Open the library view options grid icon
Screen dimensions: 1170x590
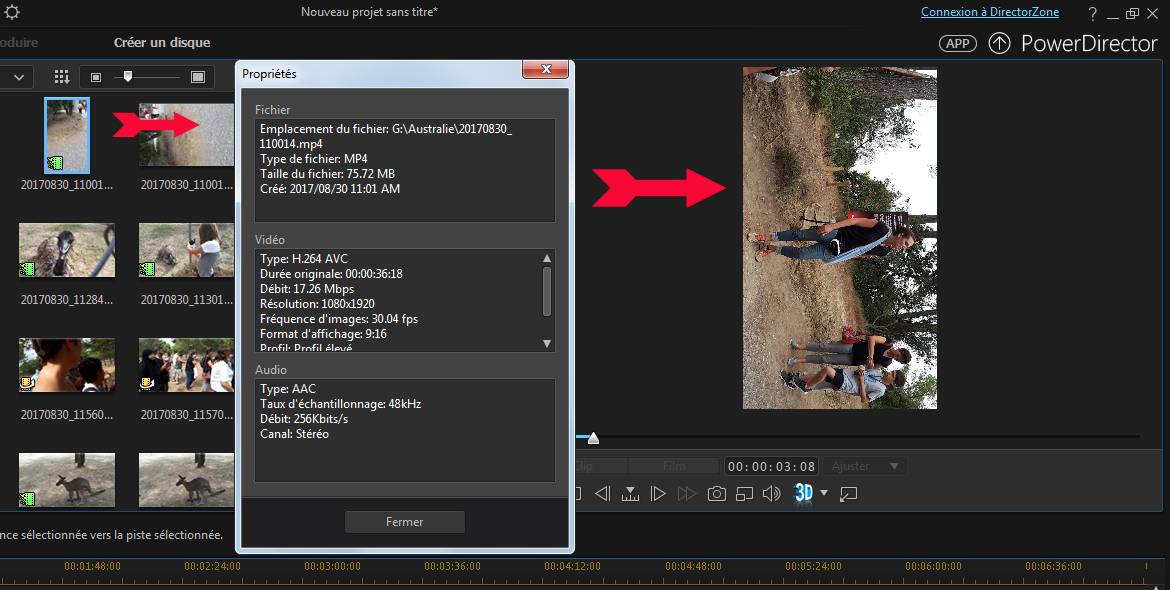62,77
